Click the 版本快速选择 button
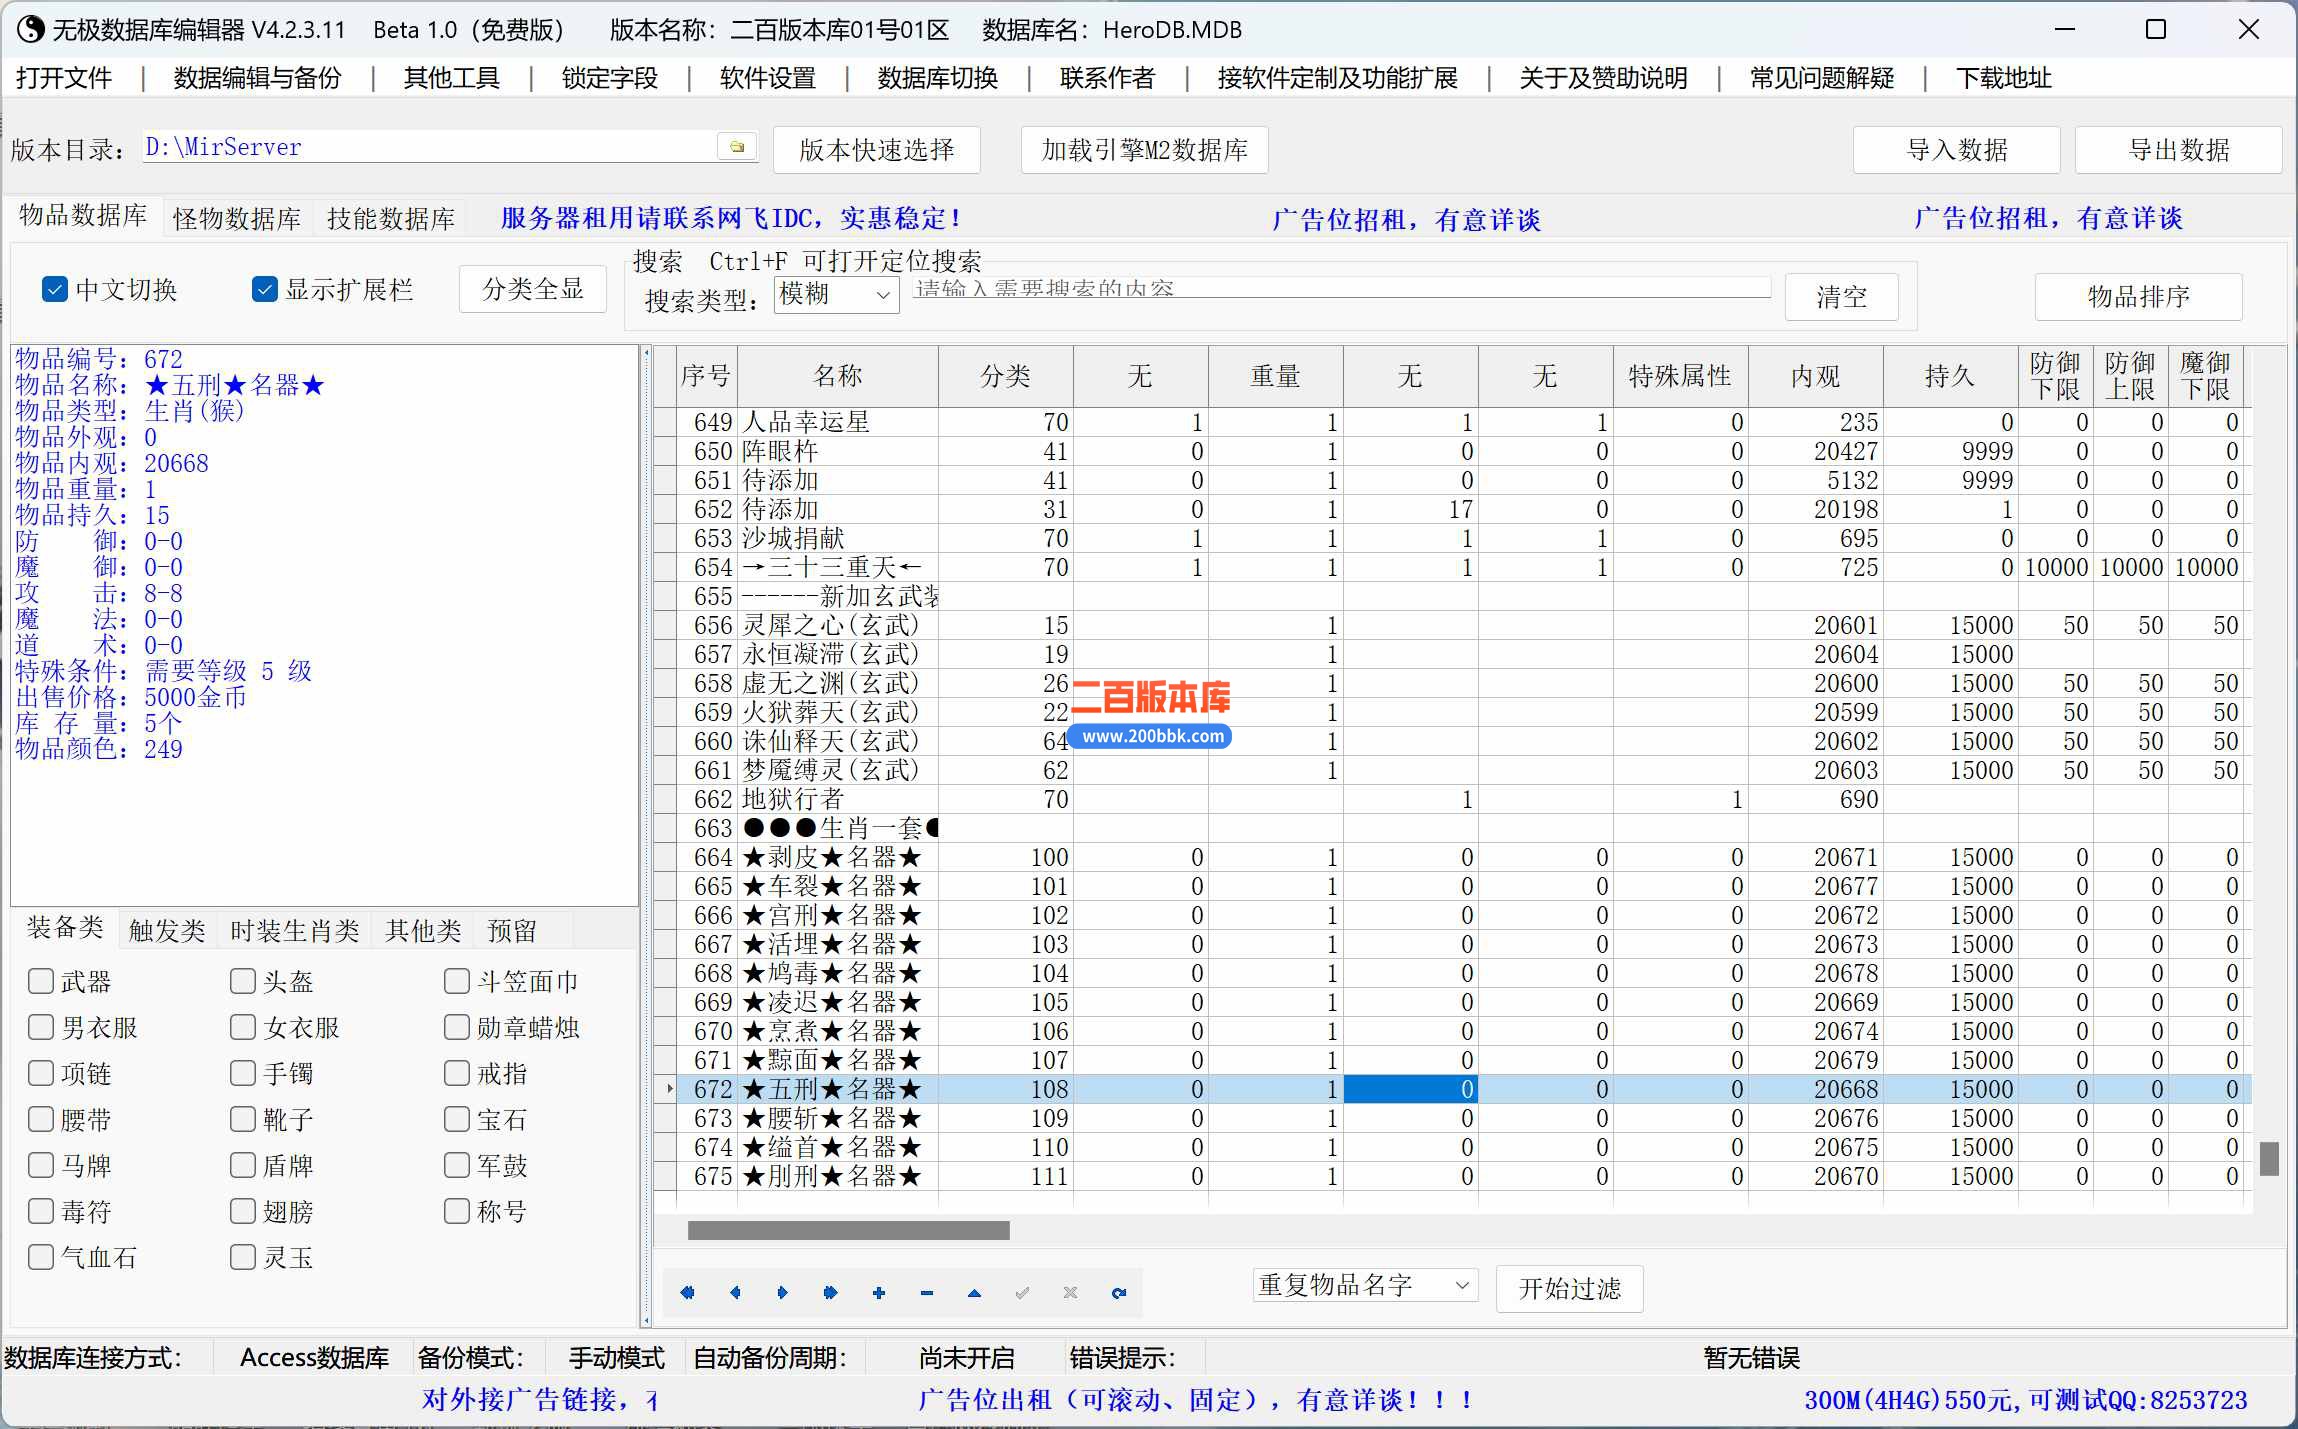The height and width of the screenshot is (1429, 2298). pyautogui.click(x=877, y=150)
